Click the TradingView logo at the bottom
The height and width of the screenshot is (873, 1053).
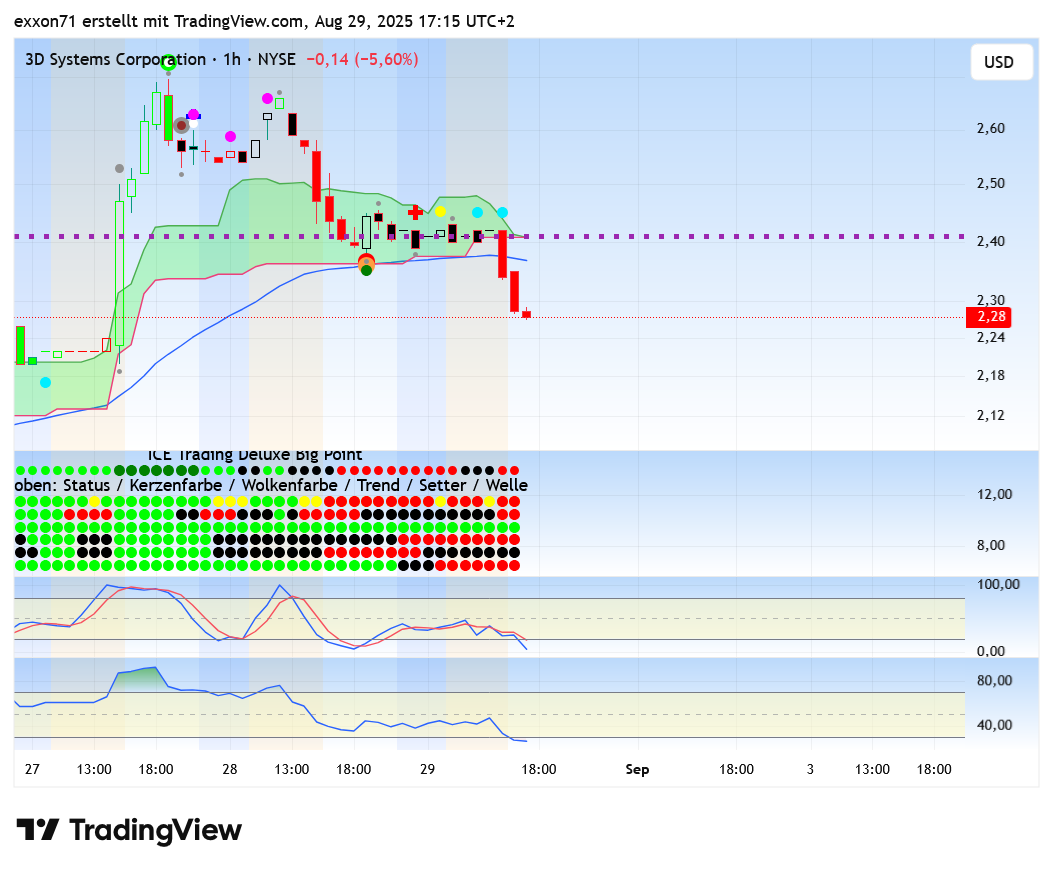point(129,830)
